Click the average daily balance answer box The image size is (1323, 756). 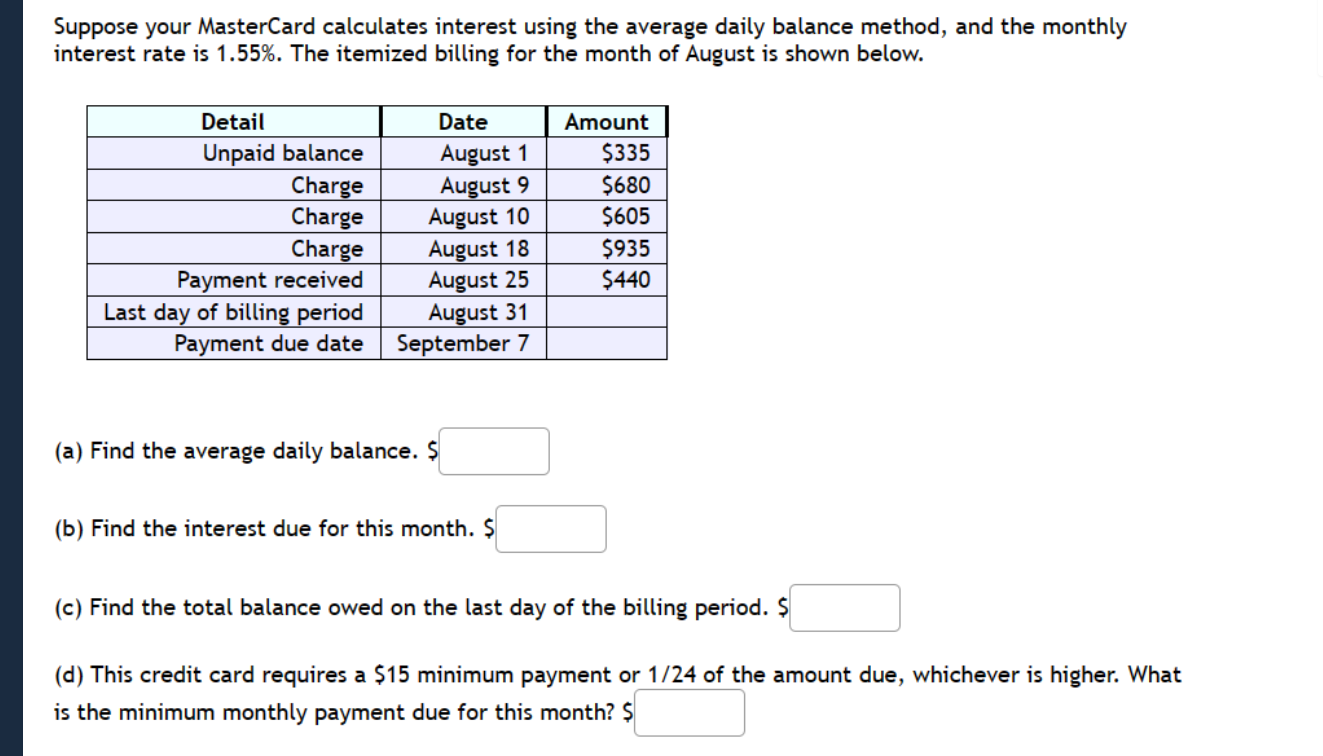(494, 451)
